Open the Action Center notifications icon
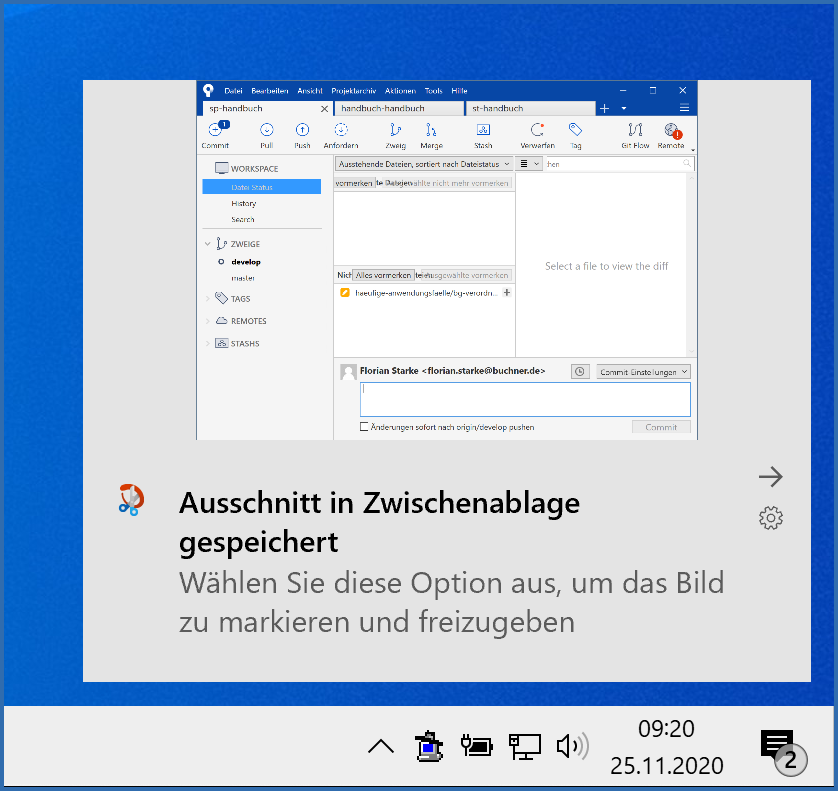Image resolution: width=838 pixels, height=791 pixels. point(778,746)
